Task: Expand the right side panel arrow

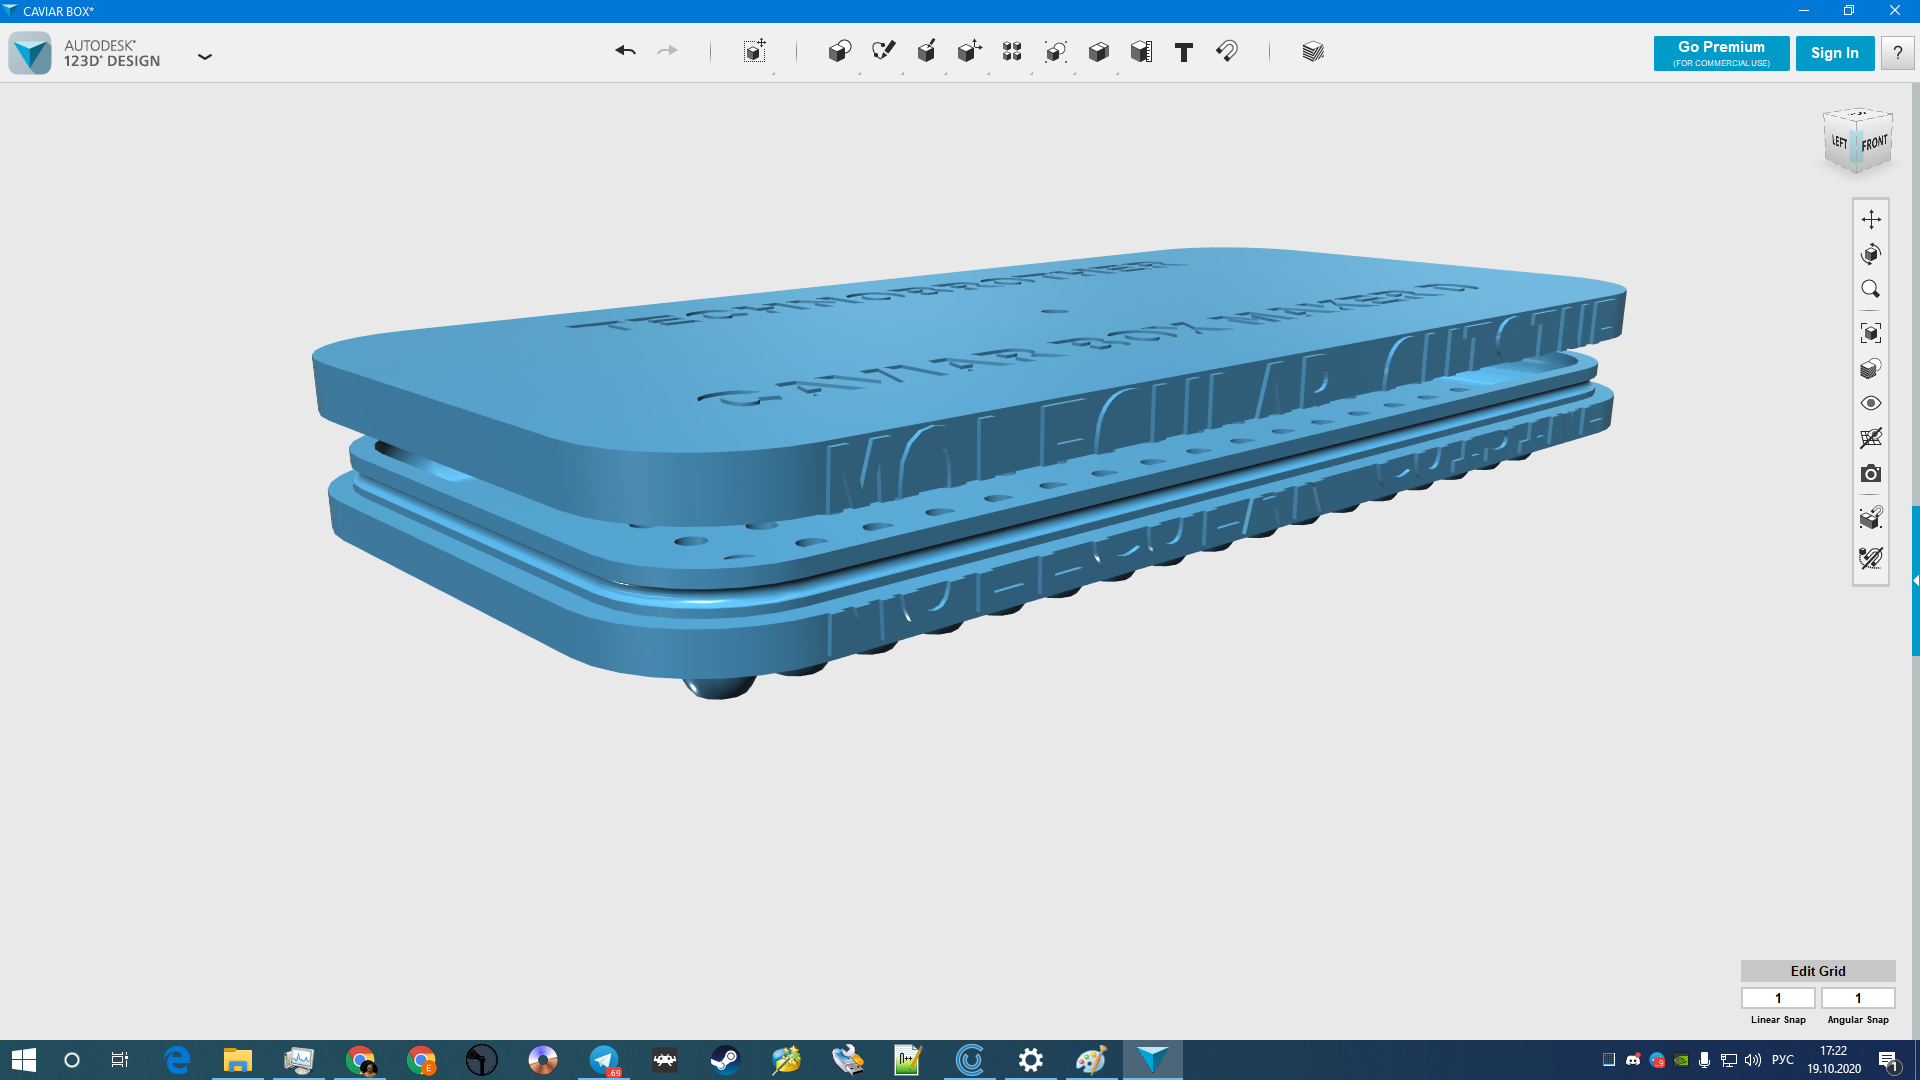Action: click(1915, 581)
